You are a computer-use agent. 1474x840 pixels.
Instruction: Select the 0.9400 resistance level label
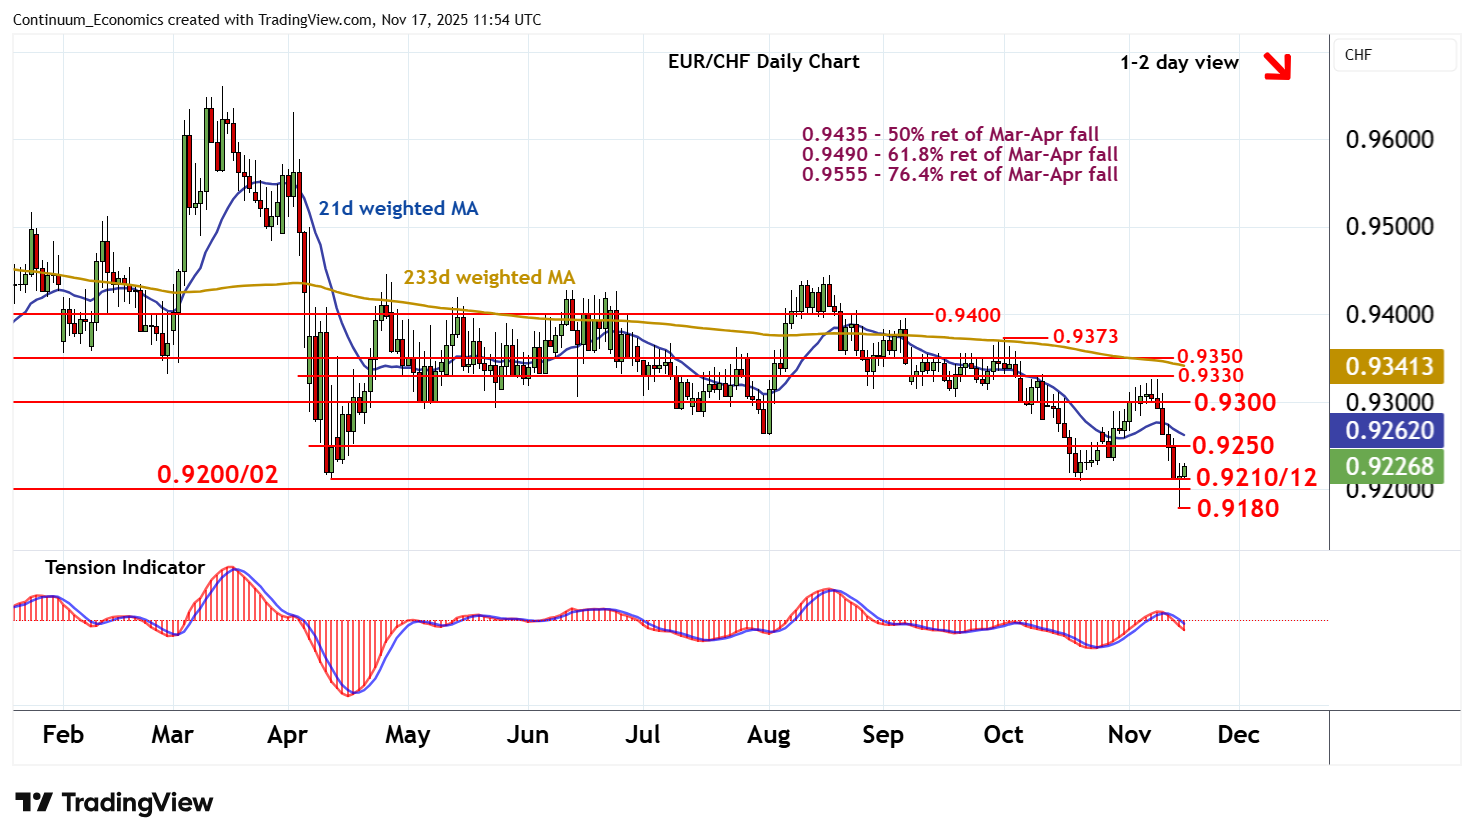pyautogui.click(x=967, y=316)
